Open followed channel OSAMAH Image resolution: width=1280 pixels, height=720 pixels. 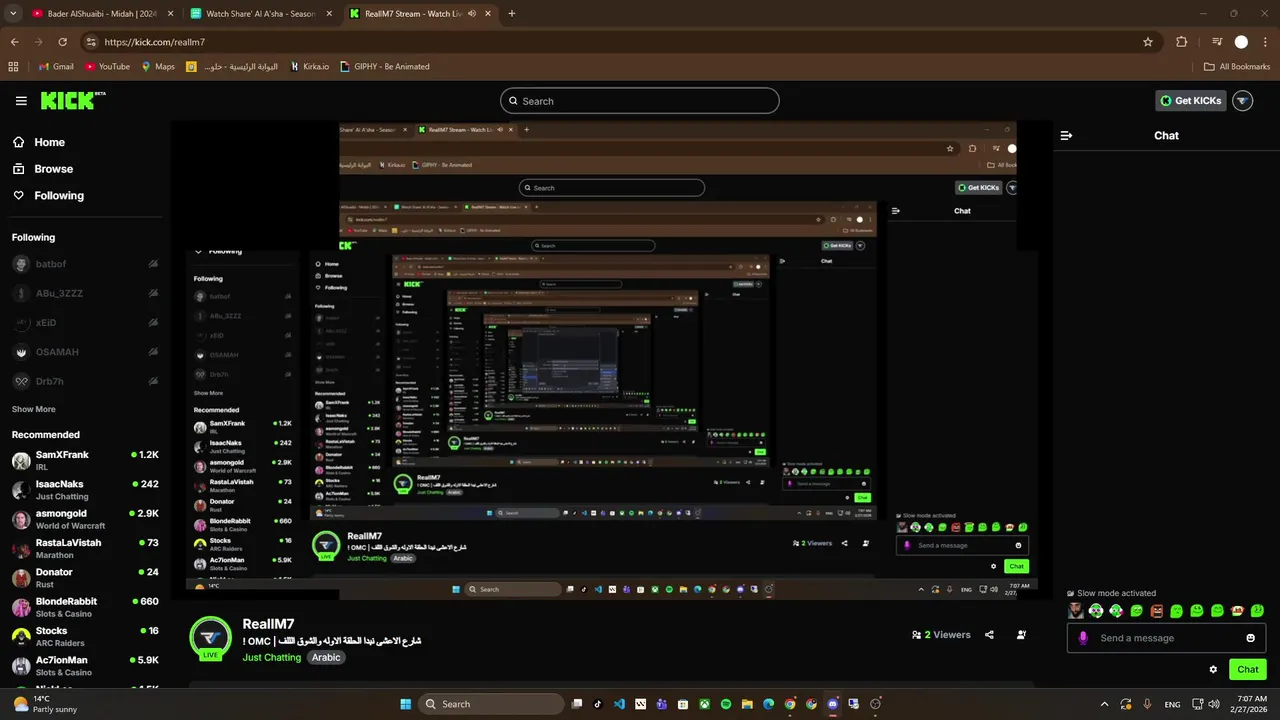(x=85, y=352)
